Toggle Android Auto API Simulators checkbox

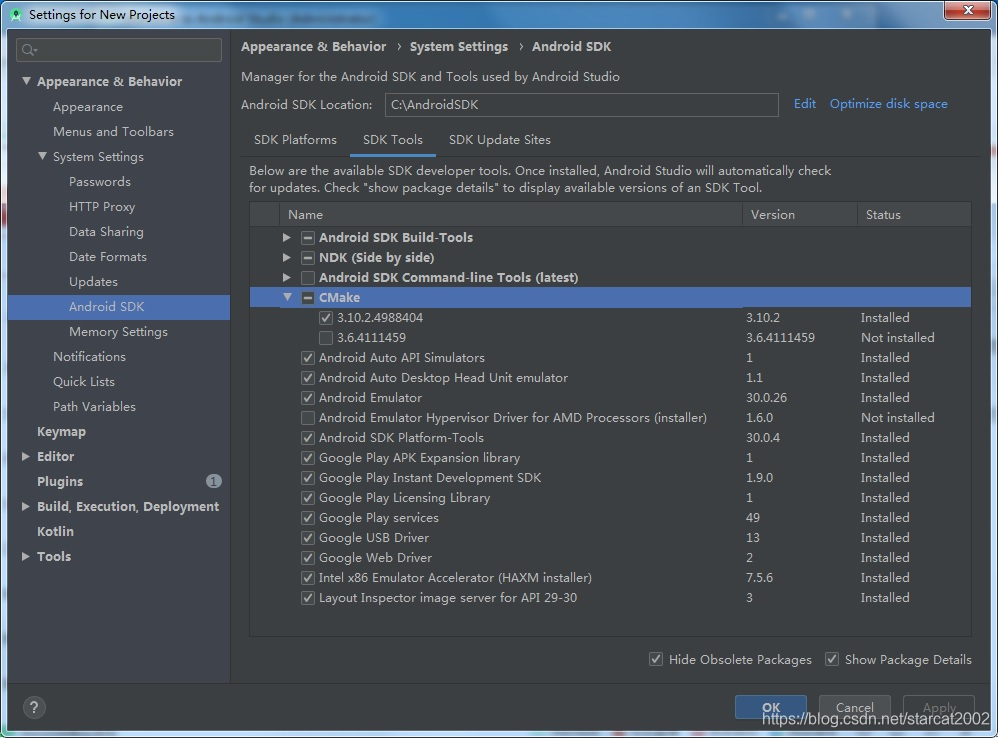pyautogui.click(x=308, y=358)
